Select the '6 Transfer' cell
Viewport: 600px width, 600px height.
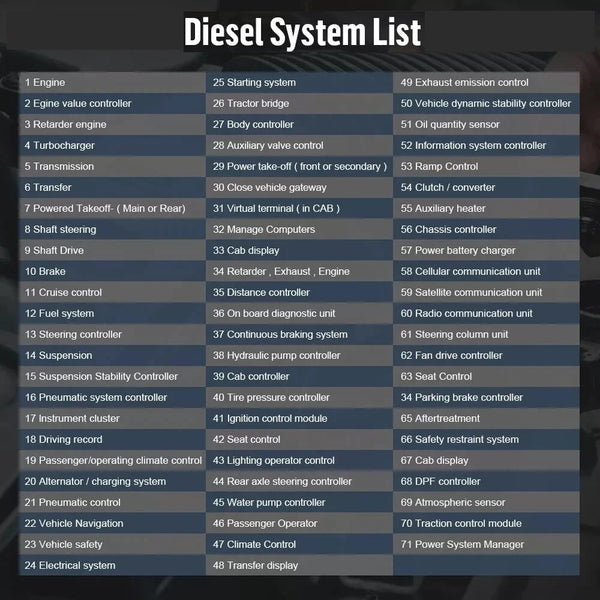coord(112,188)
